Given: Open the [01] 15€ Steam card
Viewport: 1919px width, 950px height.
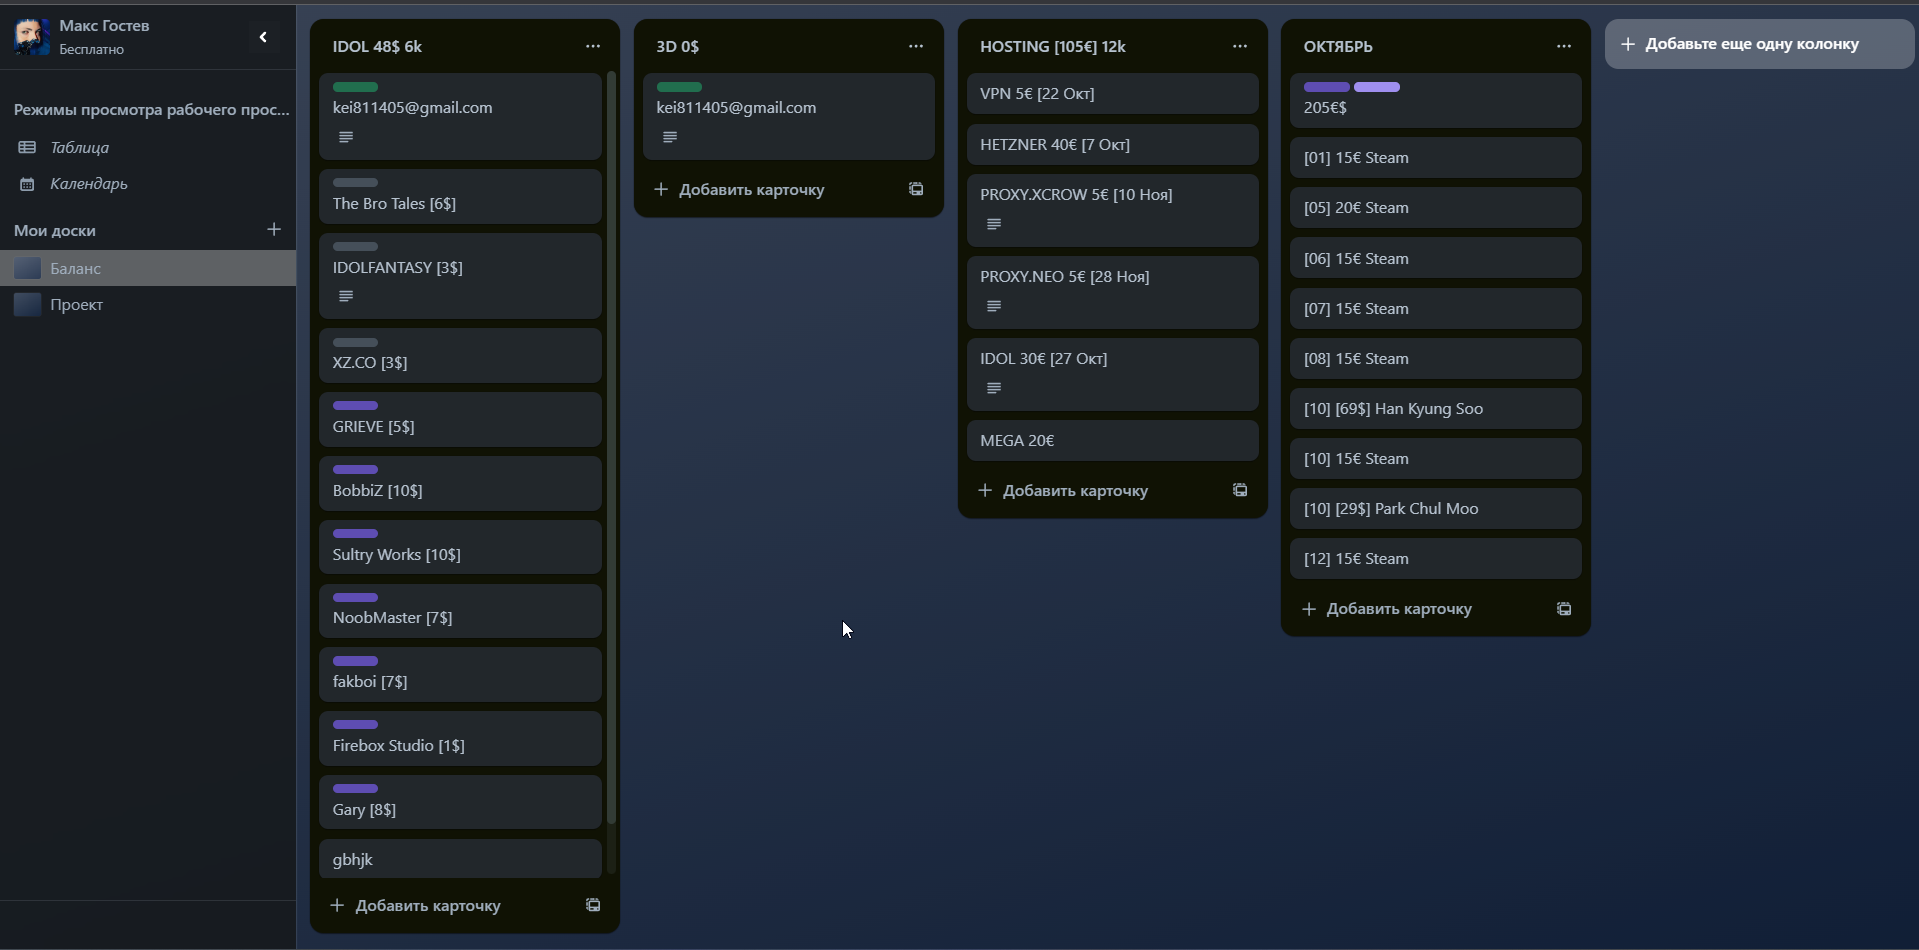Looking at the screenshot, I should tap(1436, 157).
